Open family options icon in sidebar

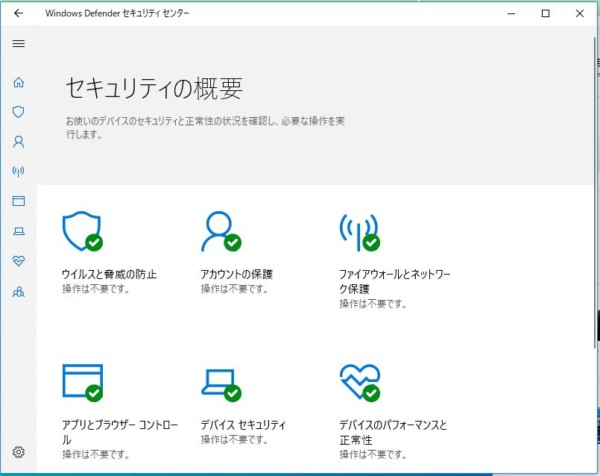click(18, 292)
